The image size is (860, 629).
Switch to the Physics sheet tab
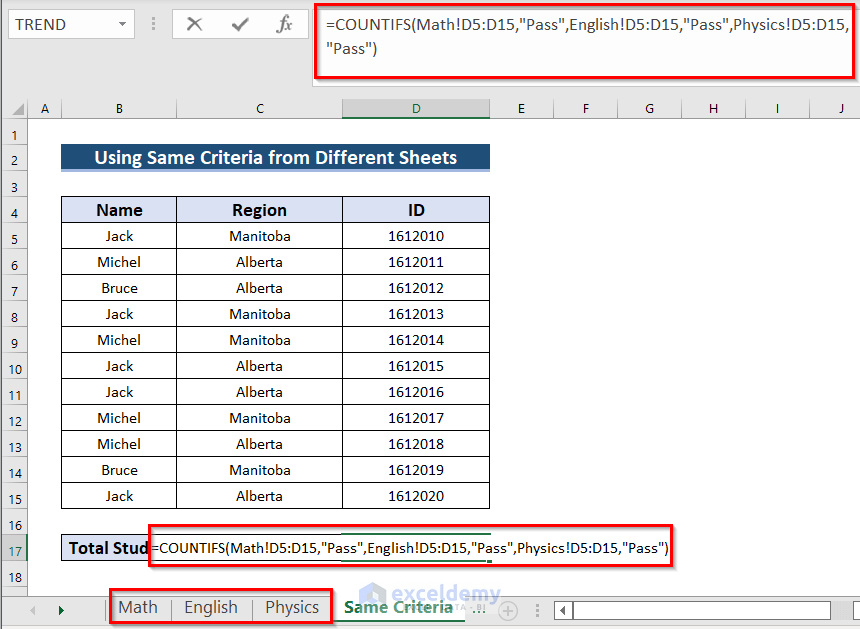coord(292,607)
